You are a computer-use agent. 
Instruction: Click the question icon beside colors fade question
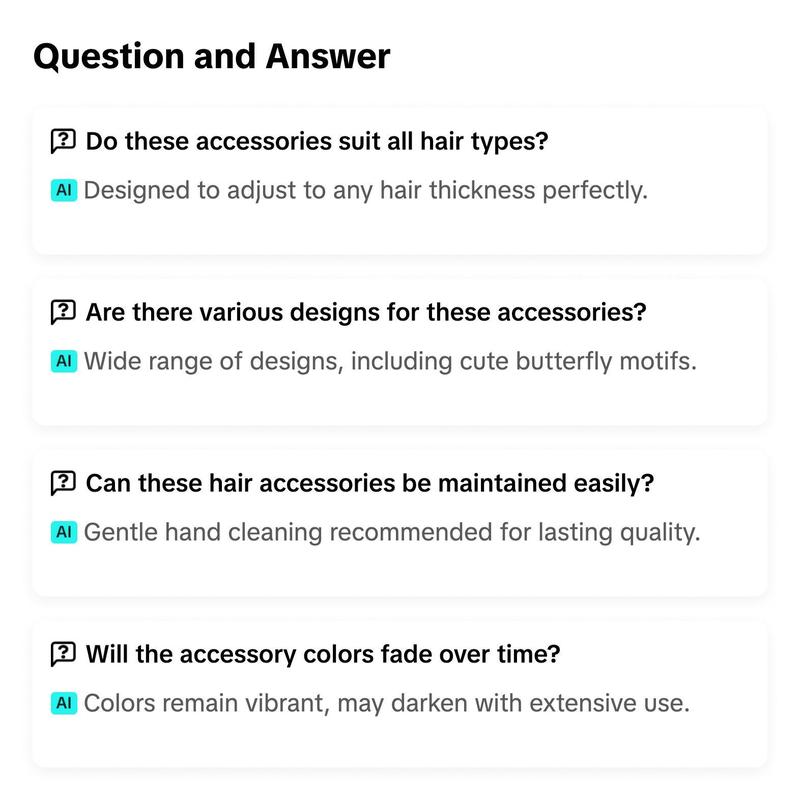63,654
